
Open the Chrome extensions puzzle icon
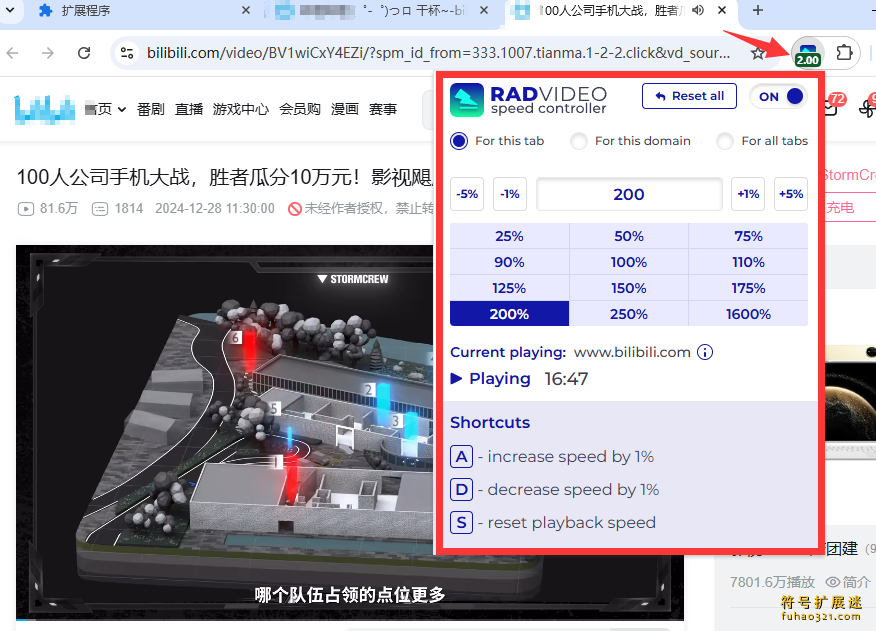tap(844, 53)
